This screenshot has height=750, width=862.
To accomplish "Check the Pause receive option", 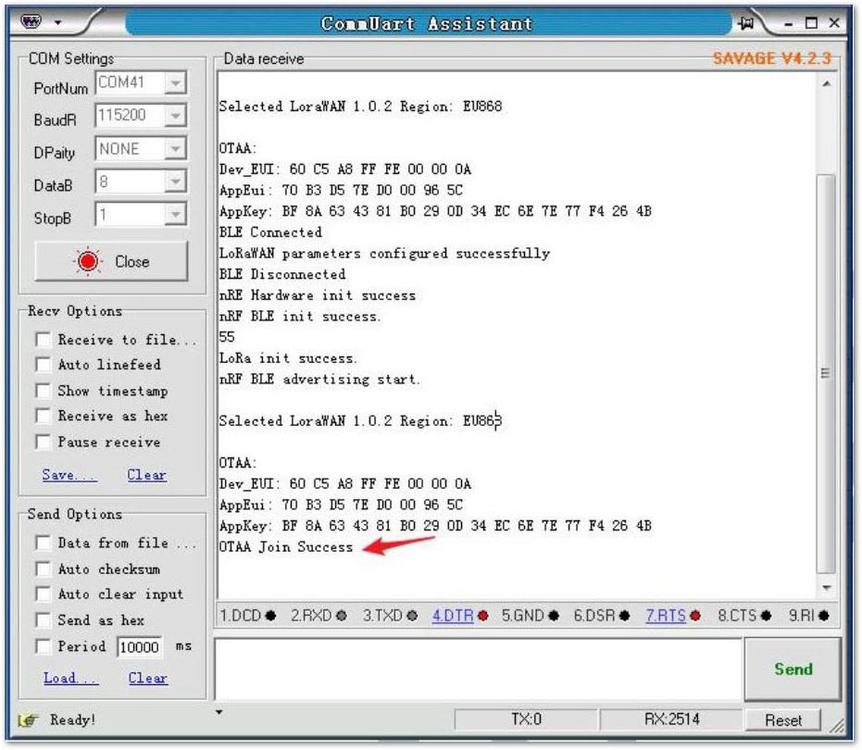I will (x=43, y=442).
